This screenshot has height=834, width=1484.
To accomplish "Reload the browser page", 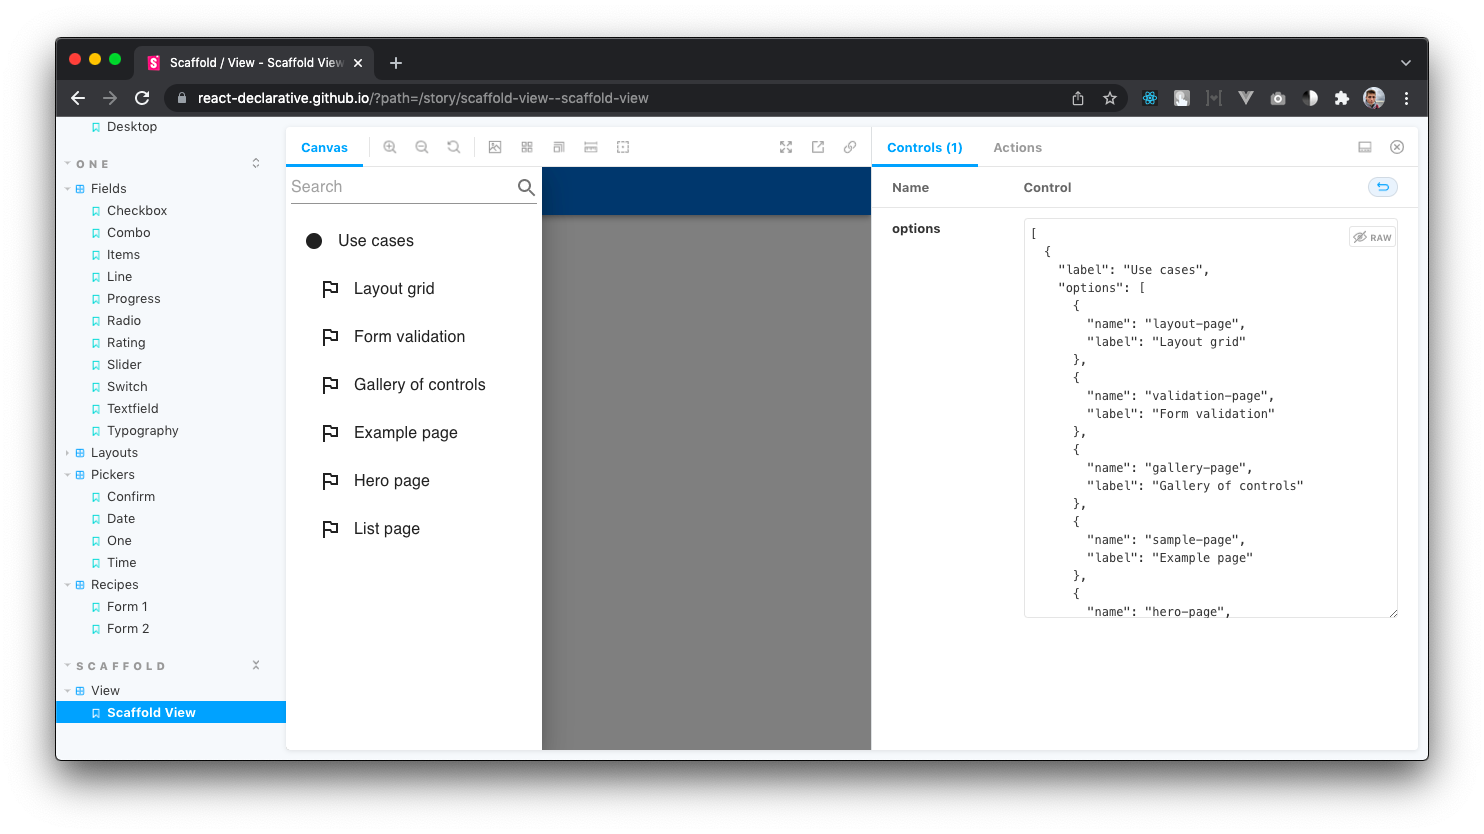I will [x=142, y=98].
